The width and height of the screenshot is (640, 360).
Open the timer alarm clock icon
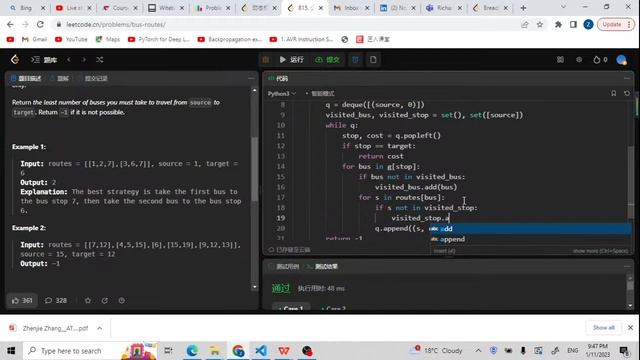(356, 60)
